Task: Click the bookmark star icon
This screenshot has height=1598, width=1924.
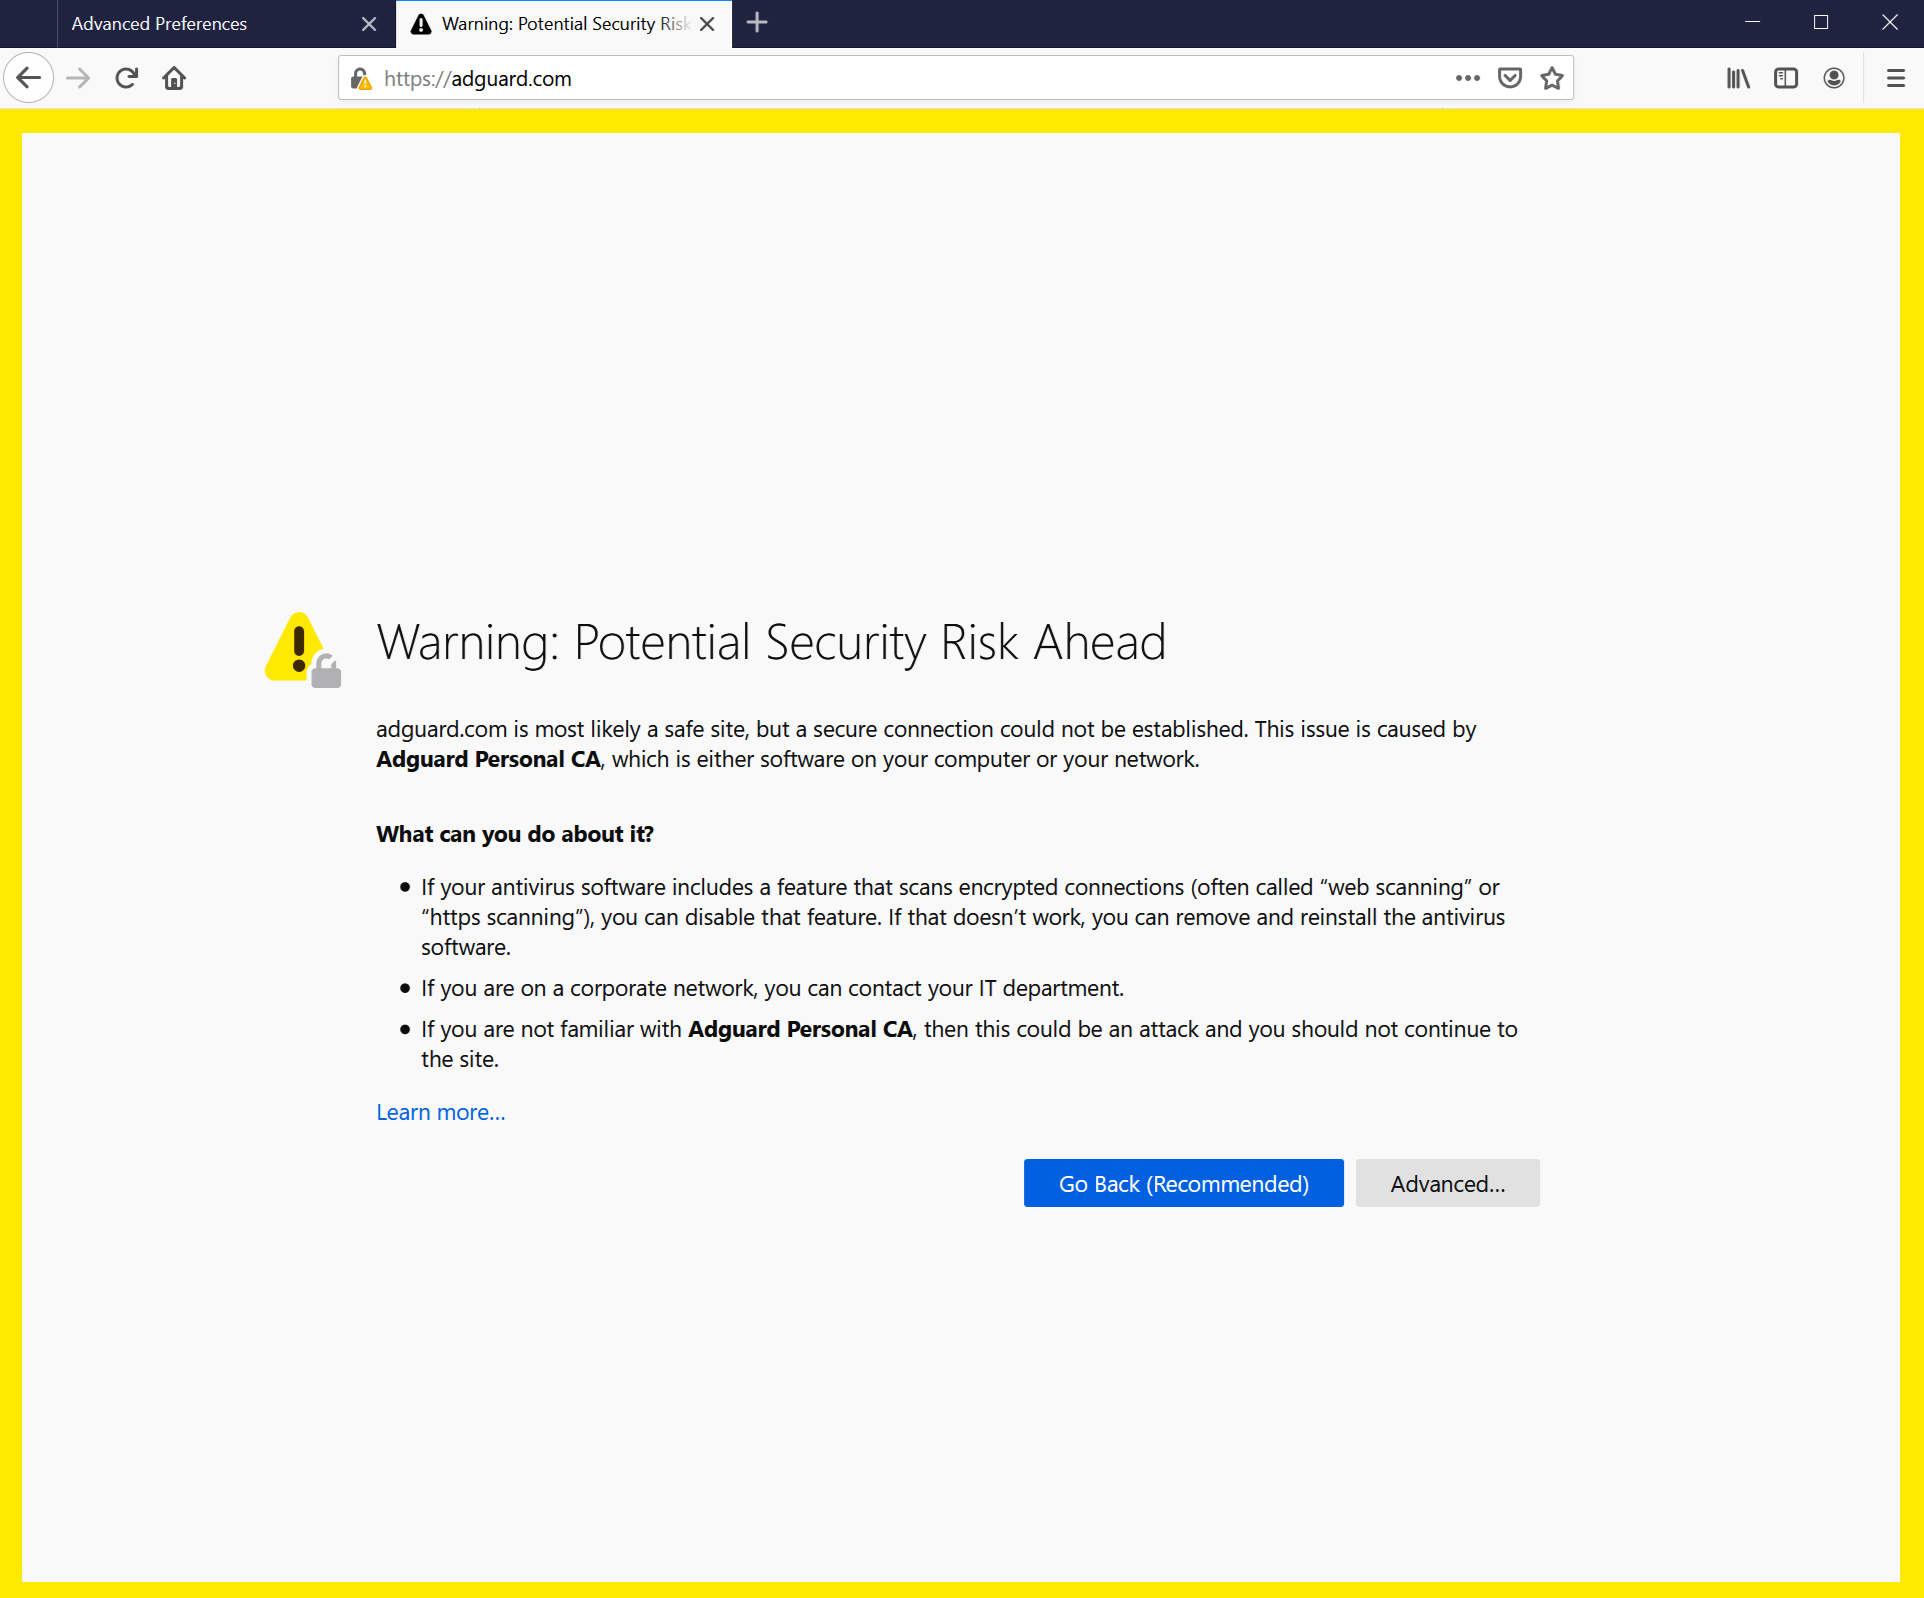Action: pyautogui.click(x=1550, y=77)
